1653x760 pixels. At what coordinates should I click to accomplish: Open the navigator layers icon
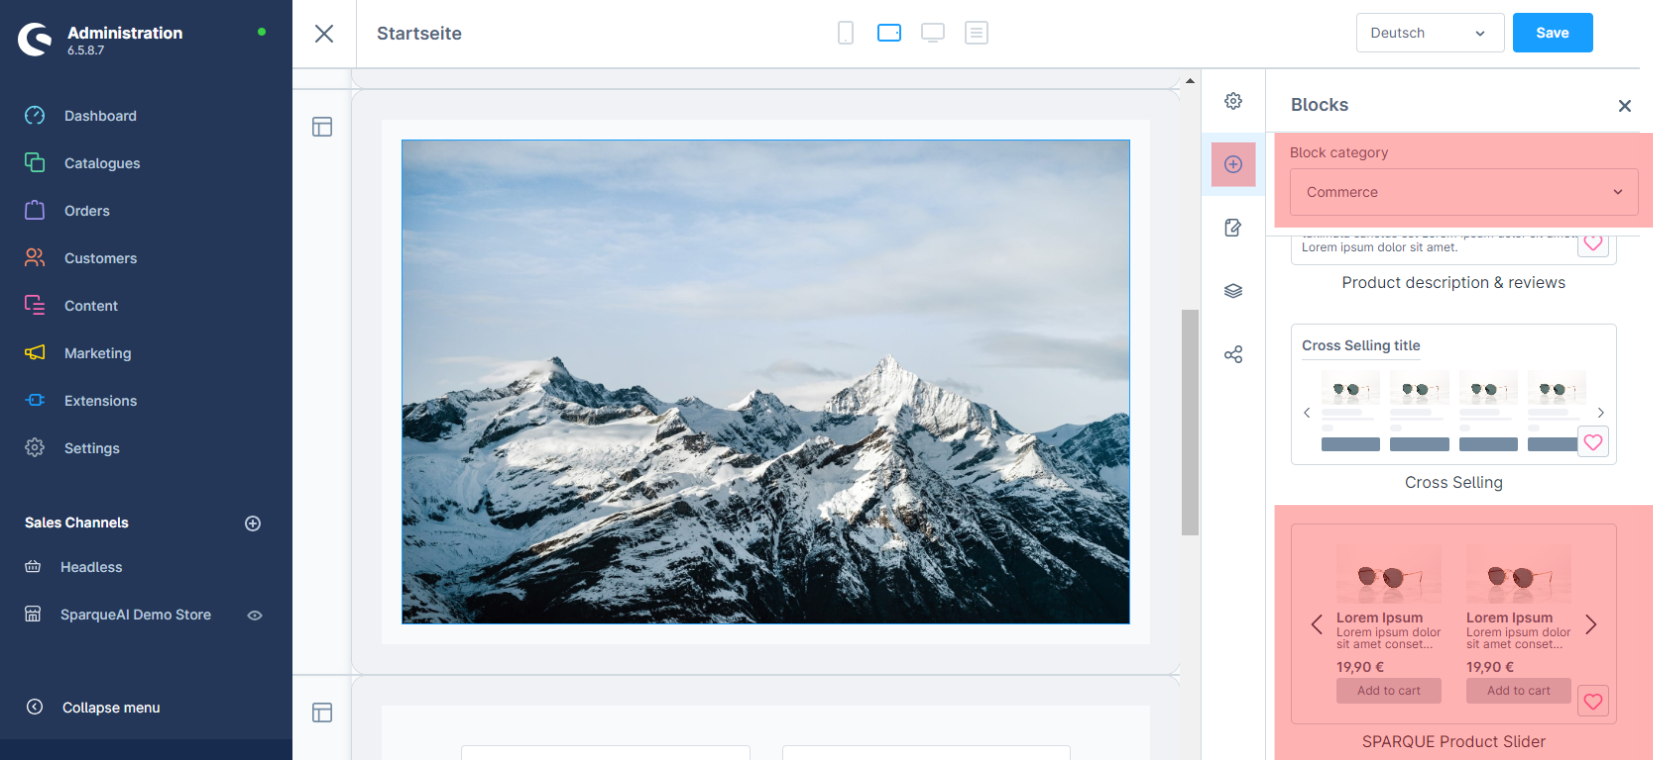(1233, 291)
